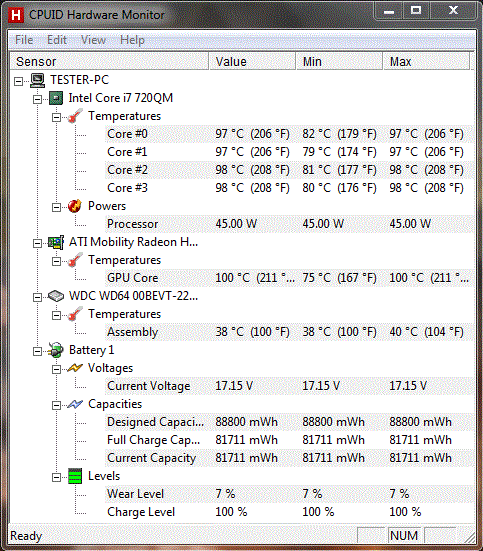
Task: Select the Assembly temperature row
Action: click(x=289, y=332)
